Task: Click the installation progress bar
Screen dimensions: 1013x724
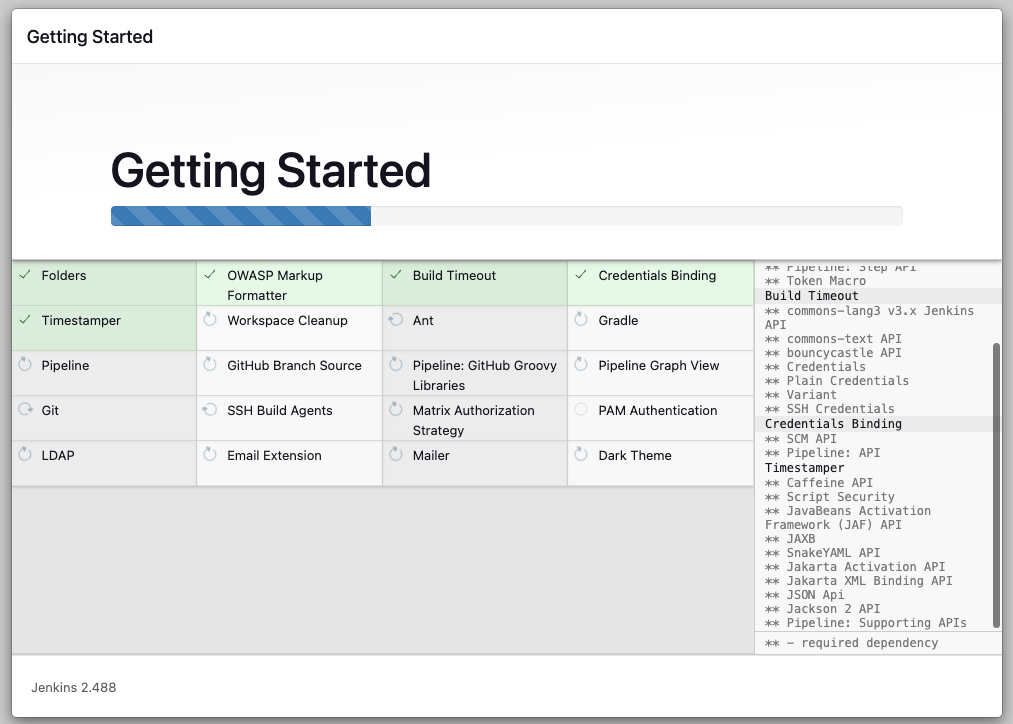Action: tap(506, 216)
